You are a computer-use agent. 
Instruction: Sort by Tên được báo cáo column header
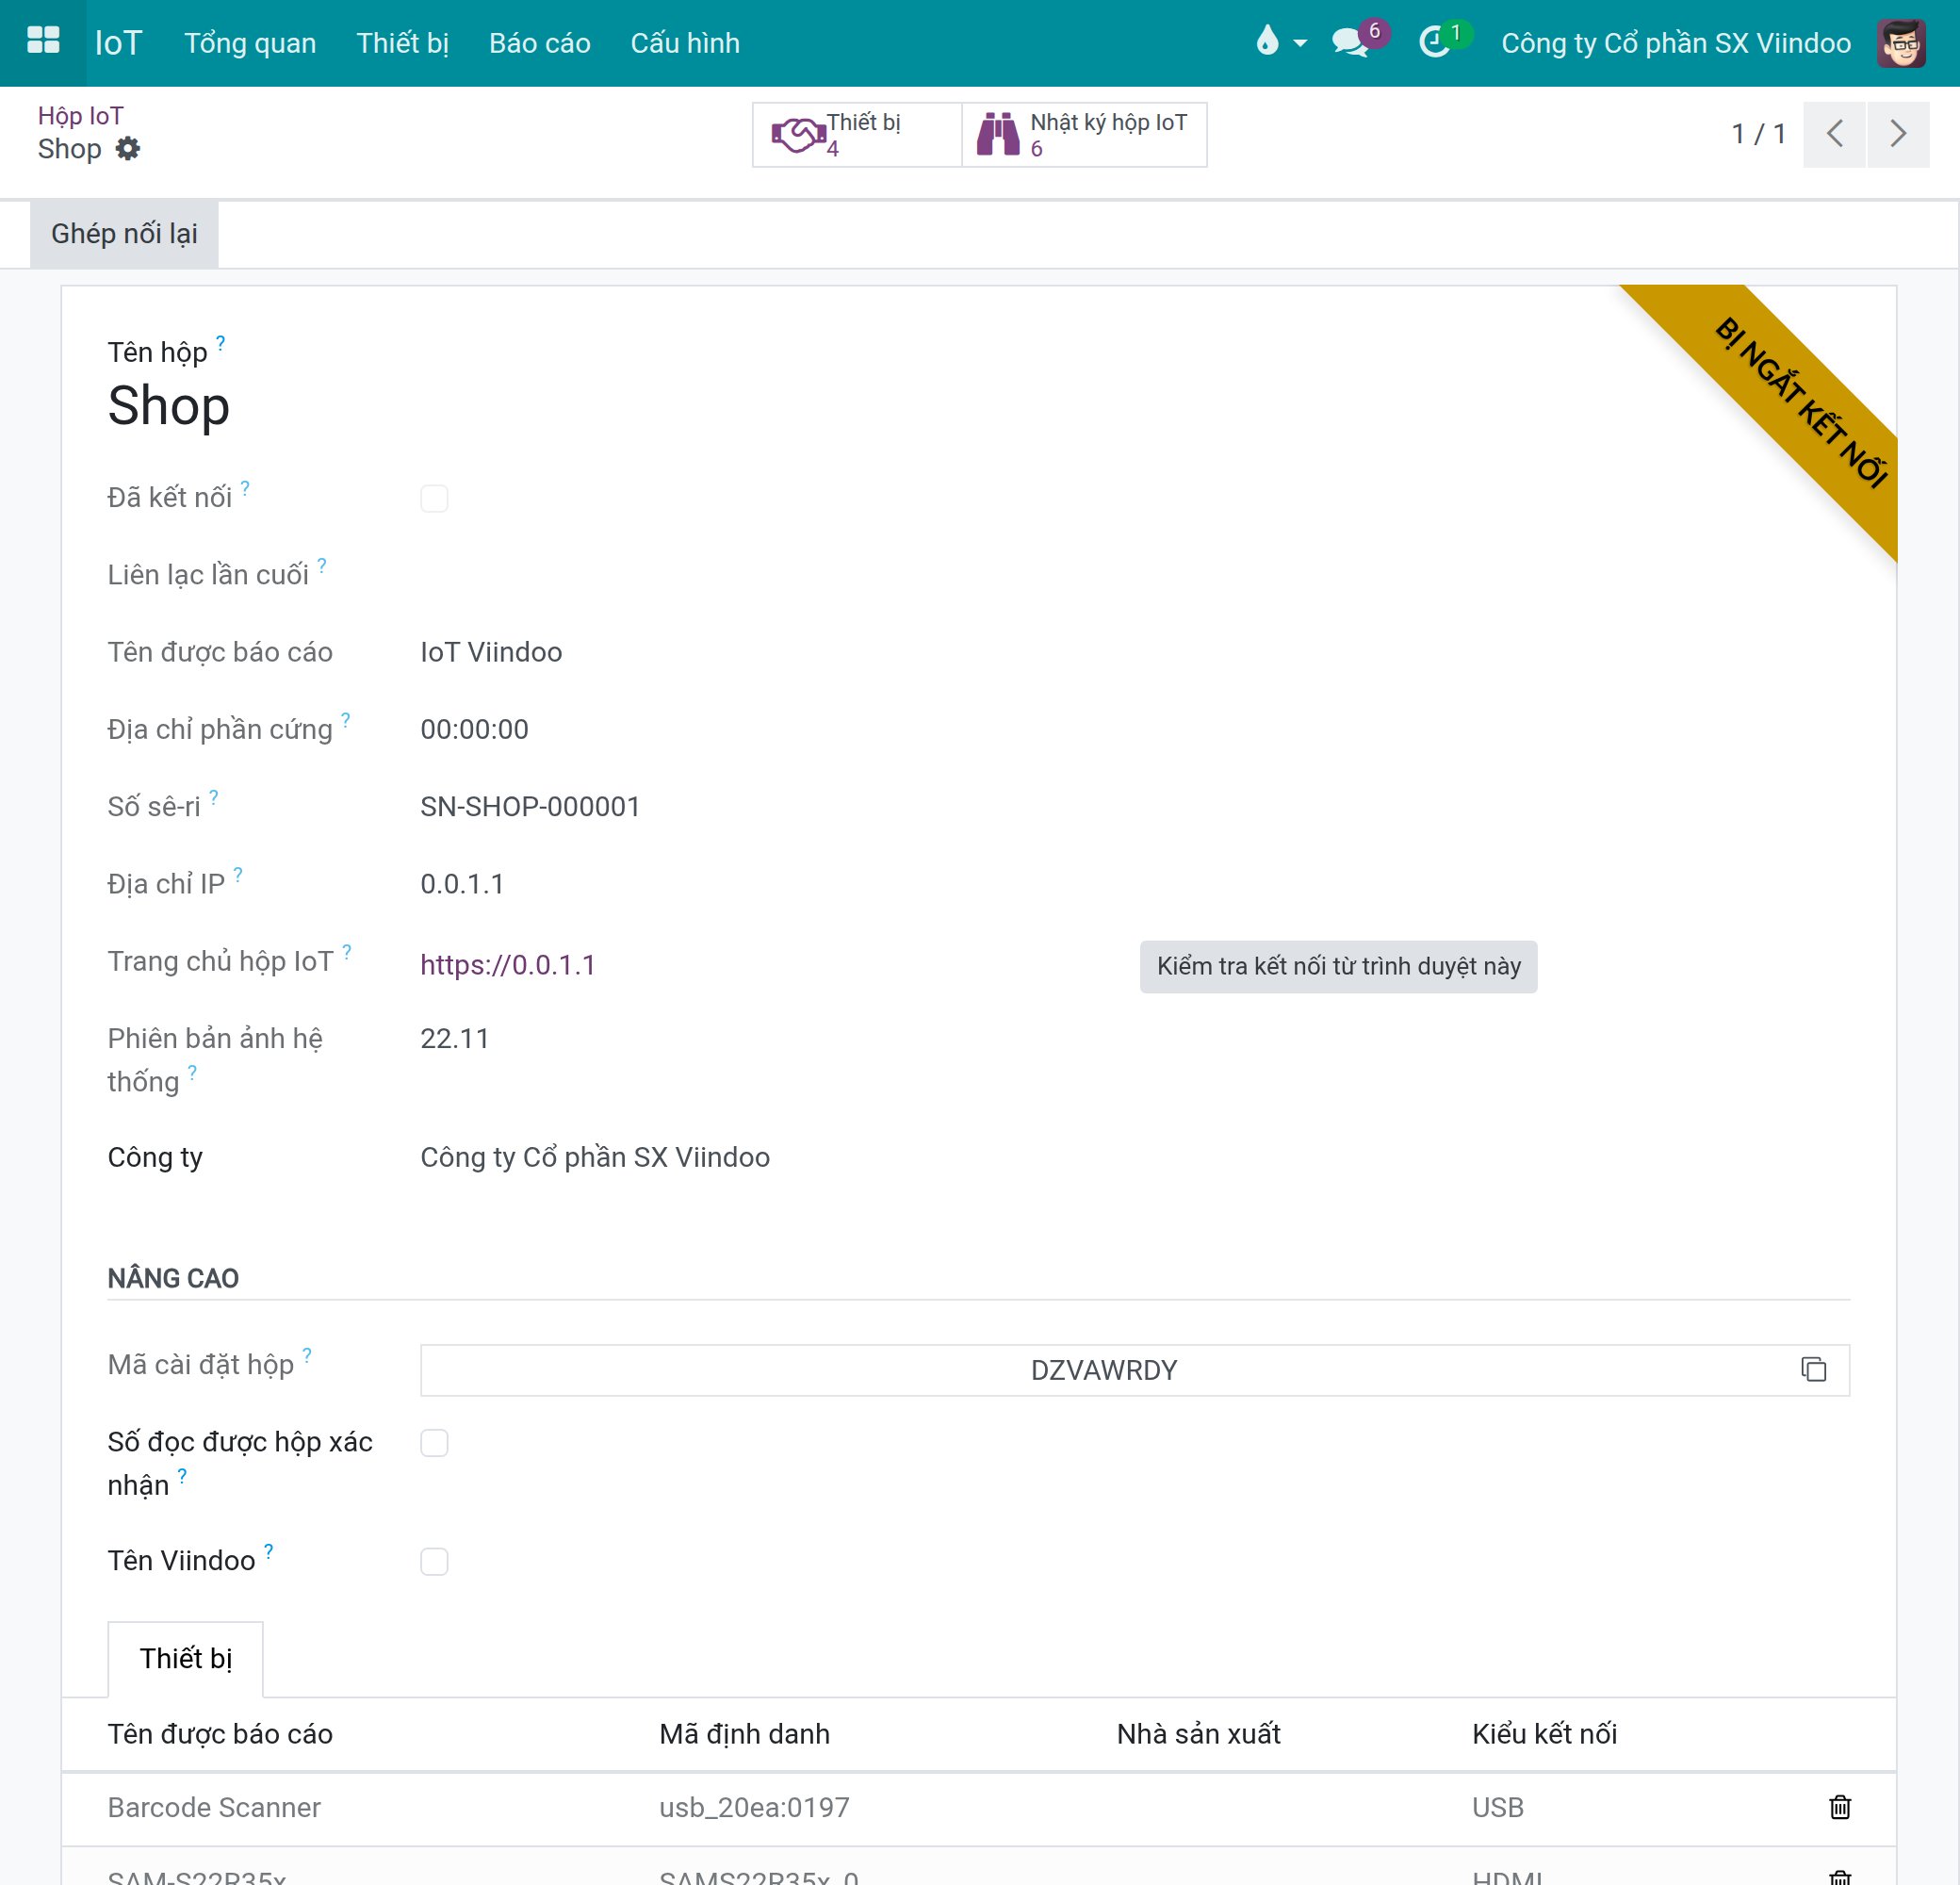click(x=220, y=1734)
